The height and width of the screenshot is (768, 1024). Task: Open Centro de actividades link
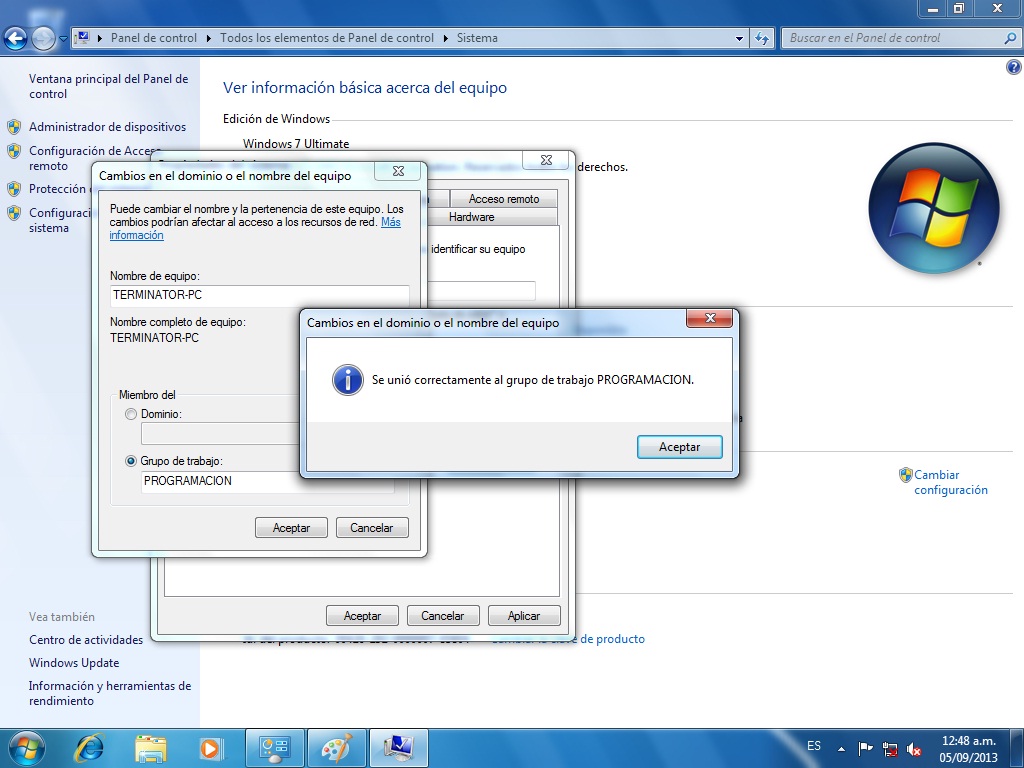click(x=86, y=640)
